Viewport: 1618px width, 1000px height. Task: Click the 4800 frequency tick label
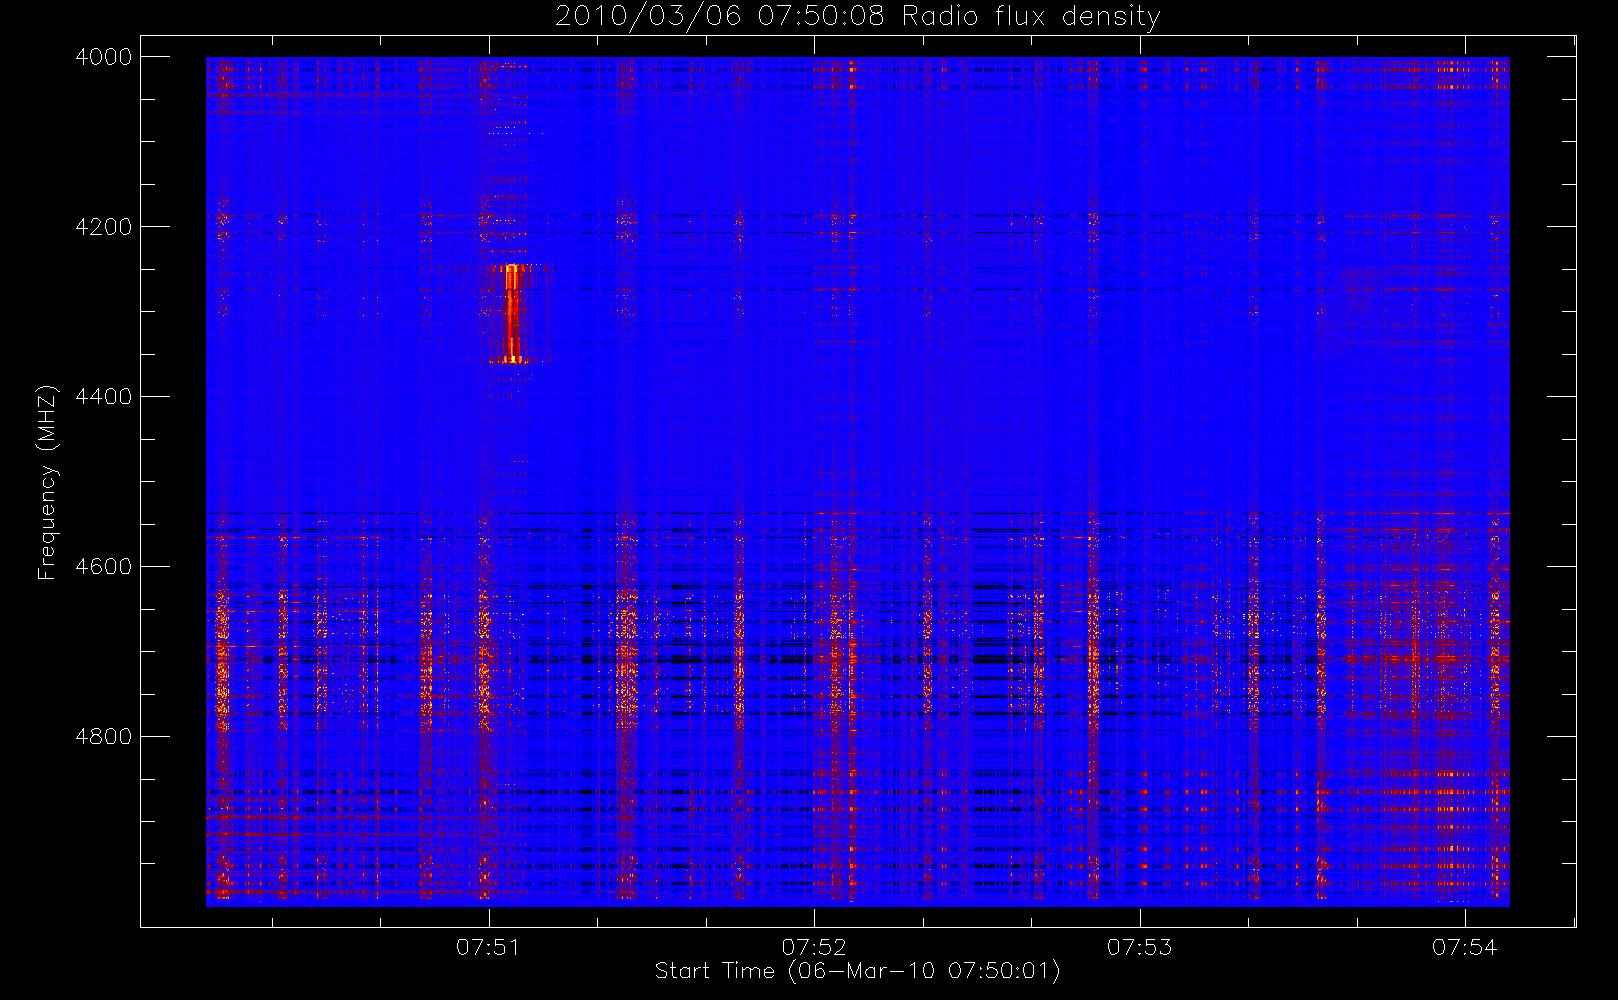click(104, 737)
